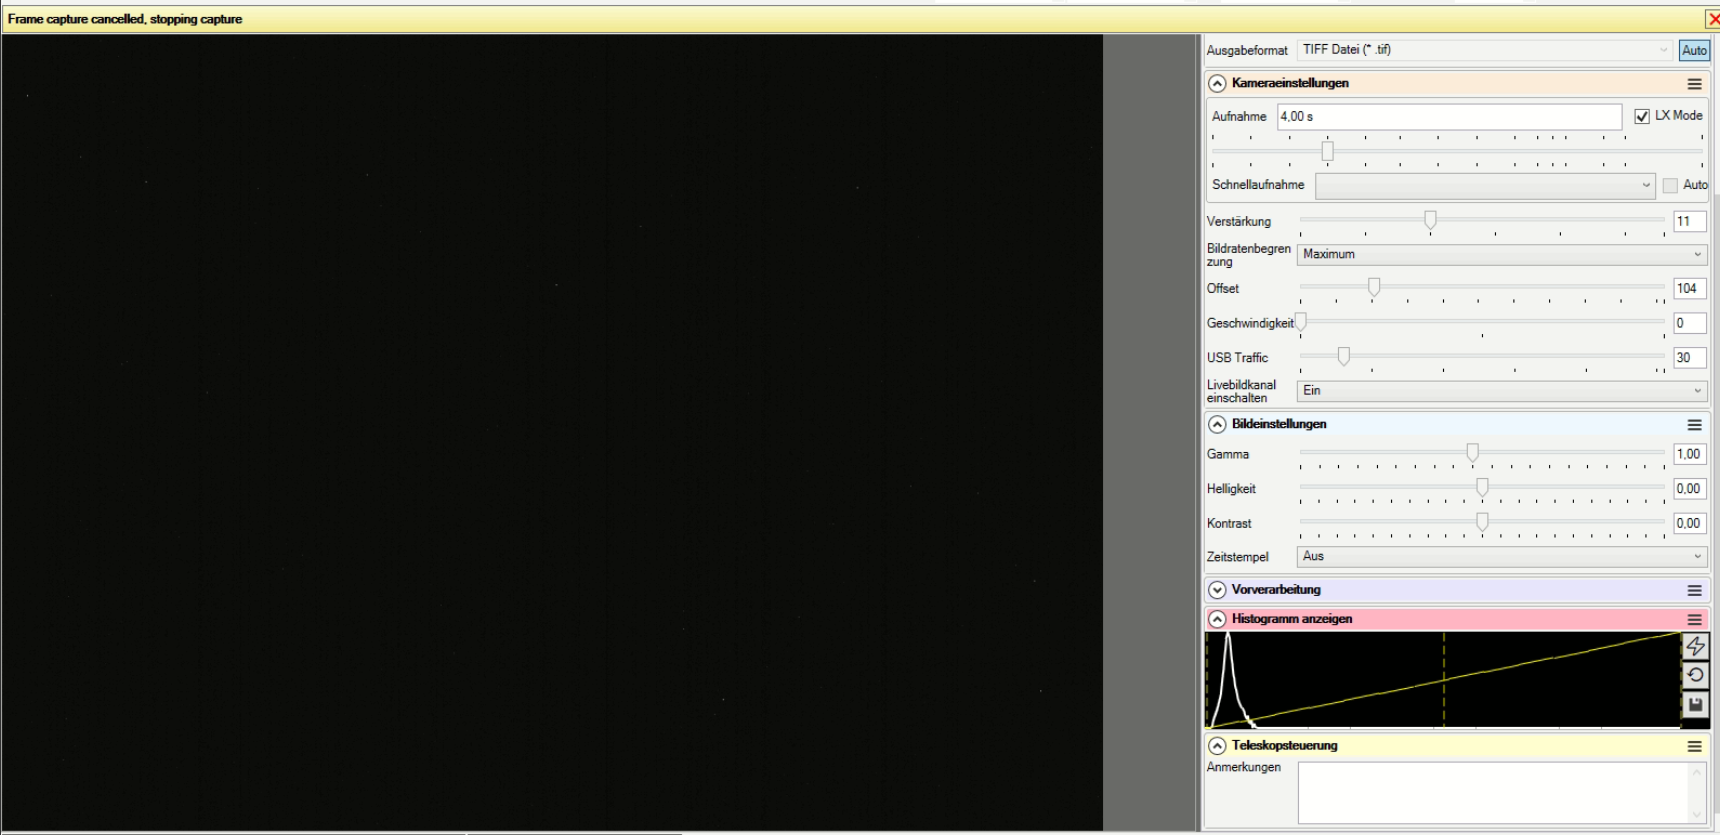The image size is (1720, 835).
Task: Open the Schnellaufnahme dropdown
Action: (1485, 185)
